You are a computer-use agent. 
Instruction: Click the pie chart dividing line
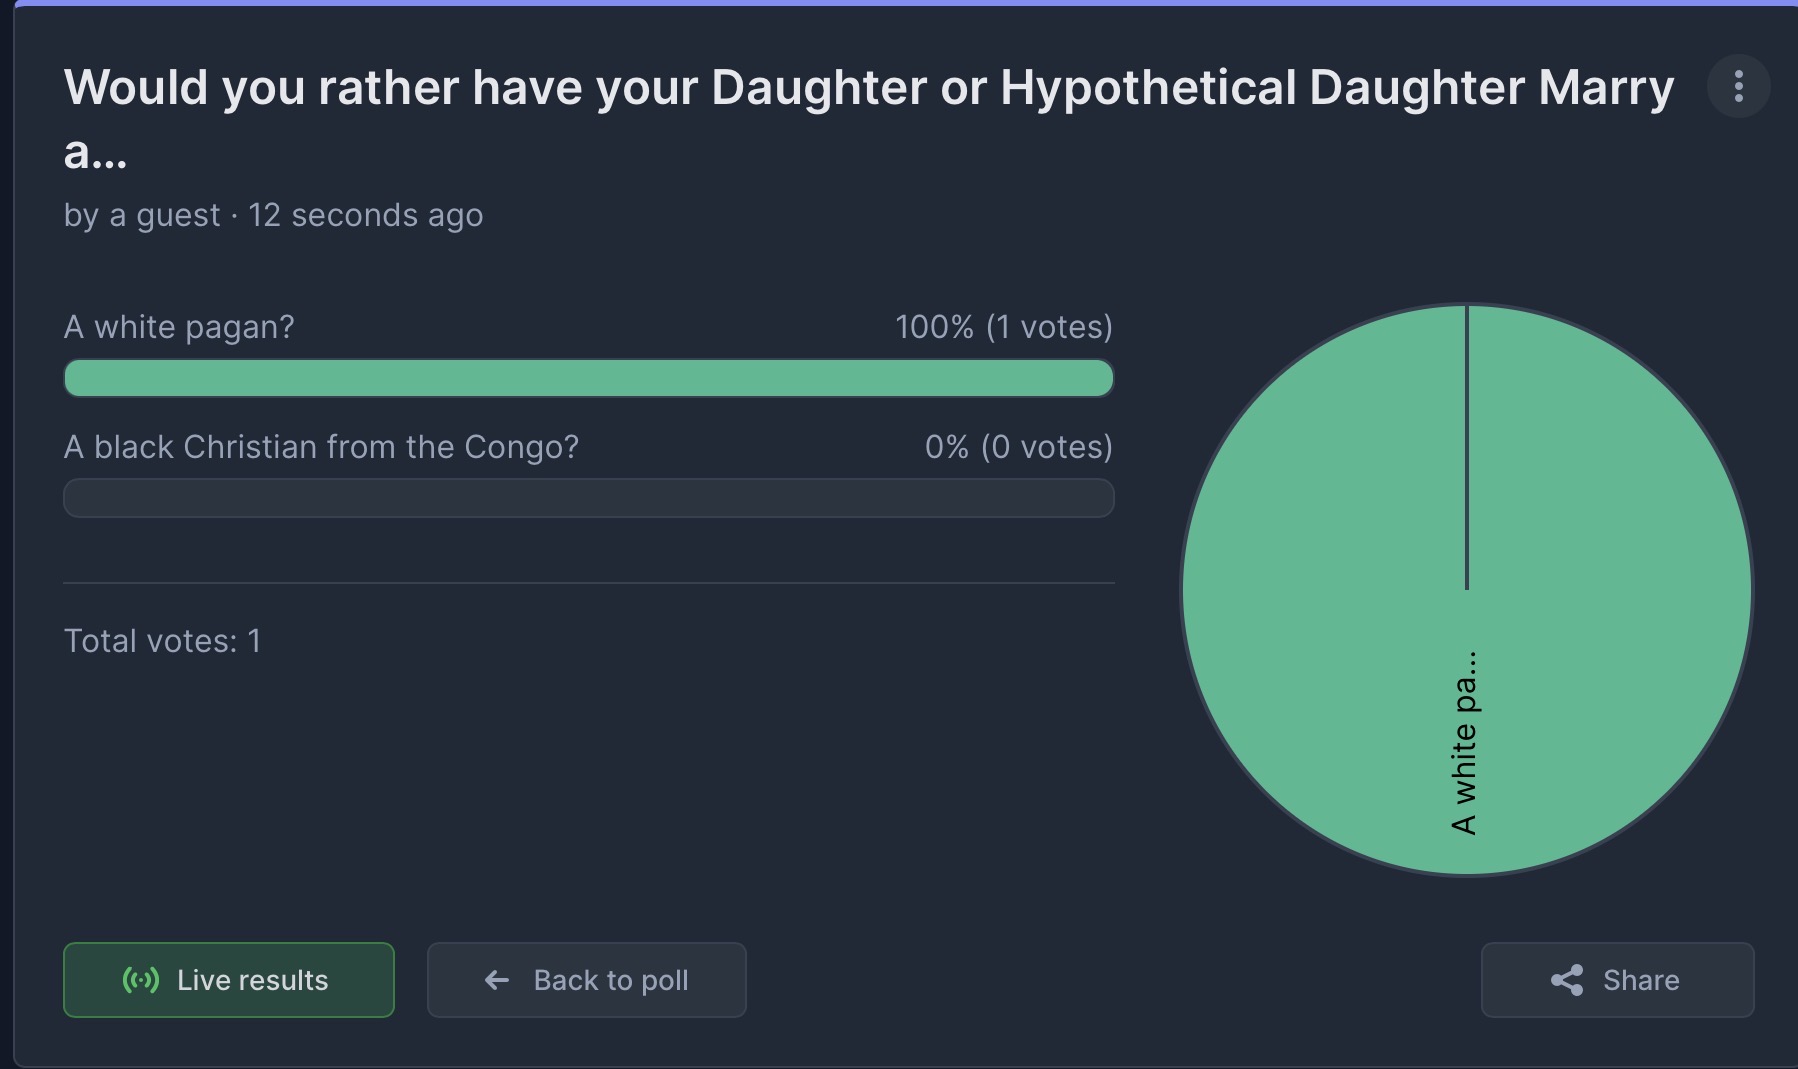(1467, 447)
